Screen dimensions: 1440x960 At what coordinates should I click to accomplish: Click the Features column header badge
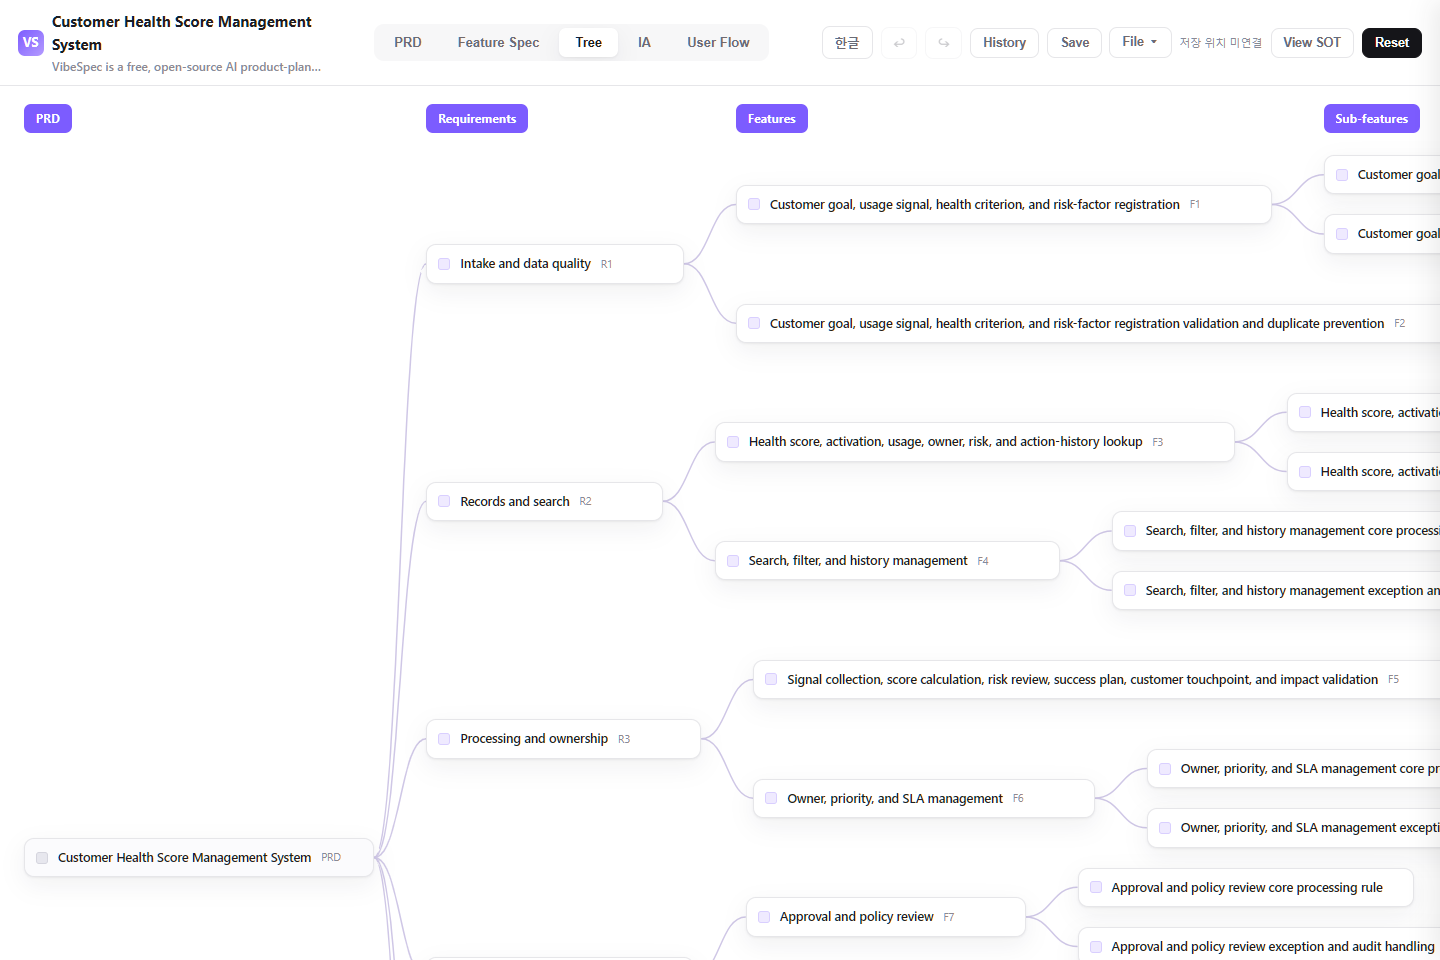(772, 119)
